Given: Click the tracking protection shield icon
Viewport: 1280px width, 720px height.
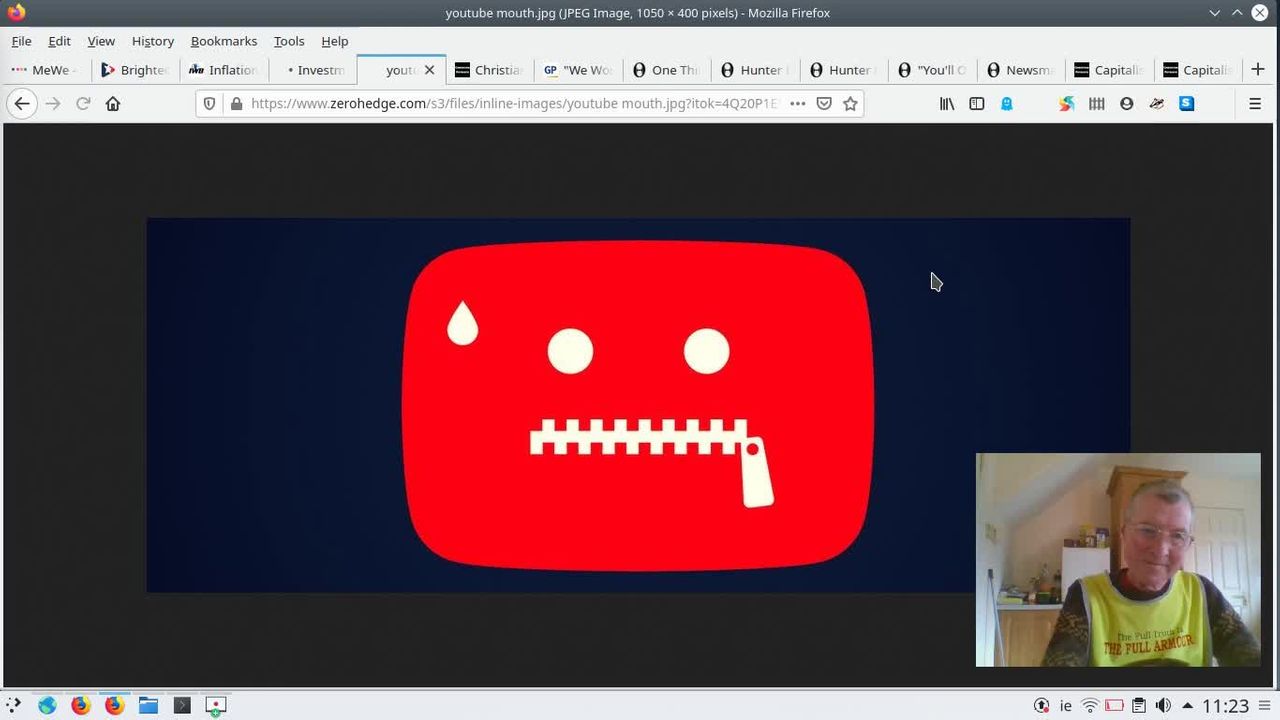Looking at the screenshot, I should (x=209, y=104).
